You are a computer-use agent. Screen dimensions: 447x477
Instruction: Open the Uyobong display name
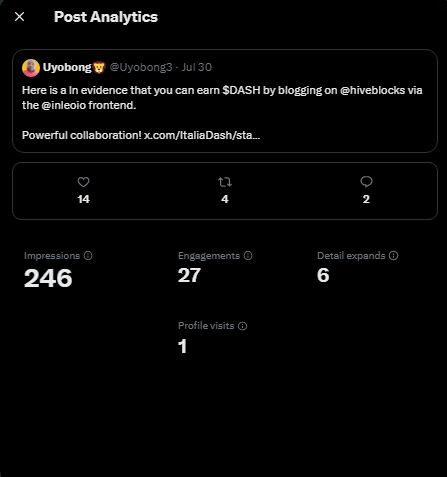[x=67, y=67]
